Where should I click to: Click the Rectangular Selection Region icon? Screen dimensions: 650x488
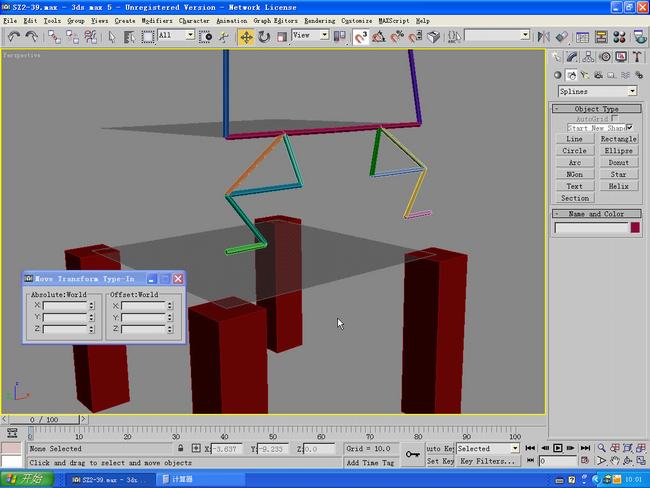point(147,37)
